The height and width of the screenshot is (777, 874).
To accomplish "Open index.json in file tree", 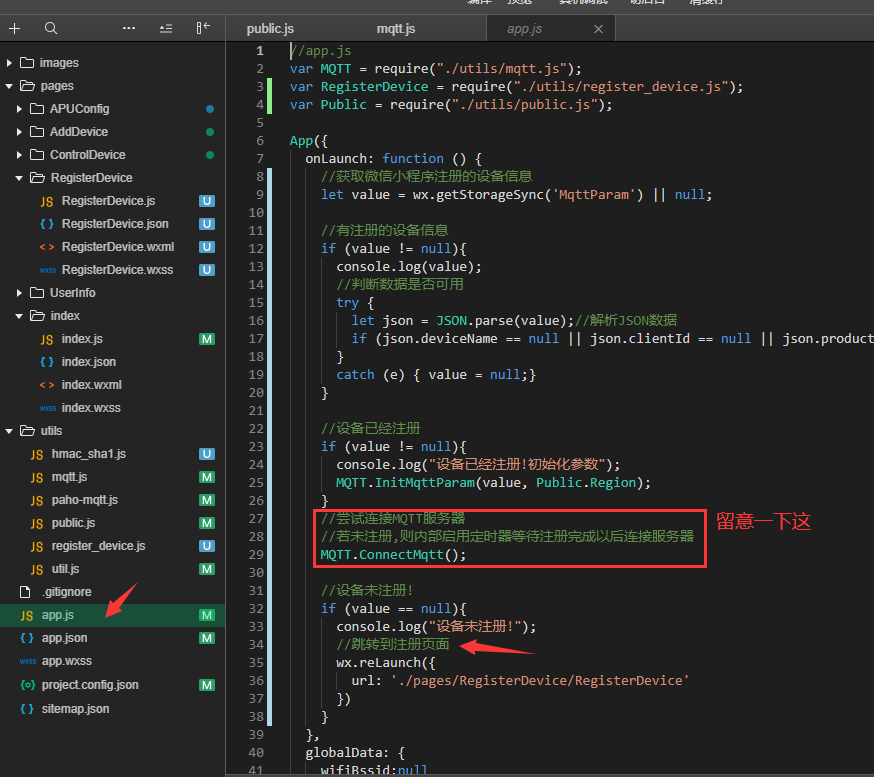I will [x=89, y=362].
